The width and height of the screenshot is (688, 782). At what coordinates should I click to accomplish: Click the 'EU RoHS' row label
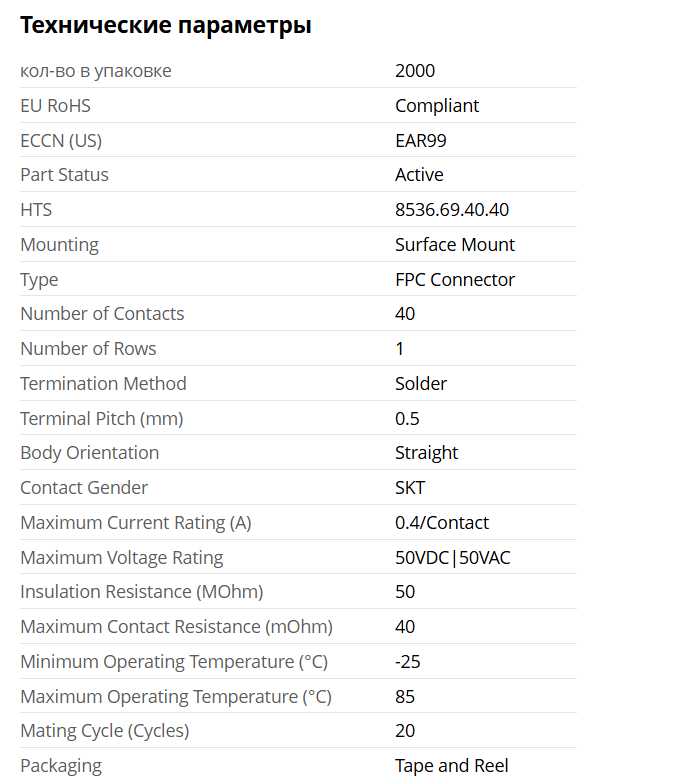(x=55, y=106)
